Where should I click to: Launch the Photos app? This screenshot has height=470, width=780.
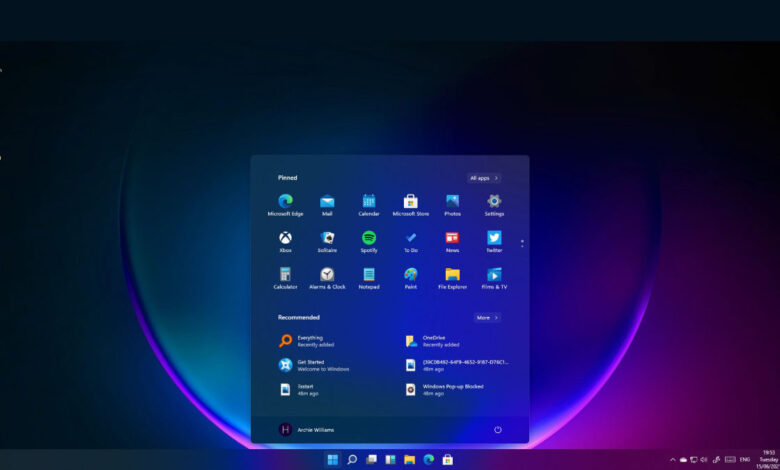[x=452, y=205]
